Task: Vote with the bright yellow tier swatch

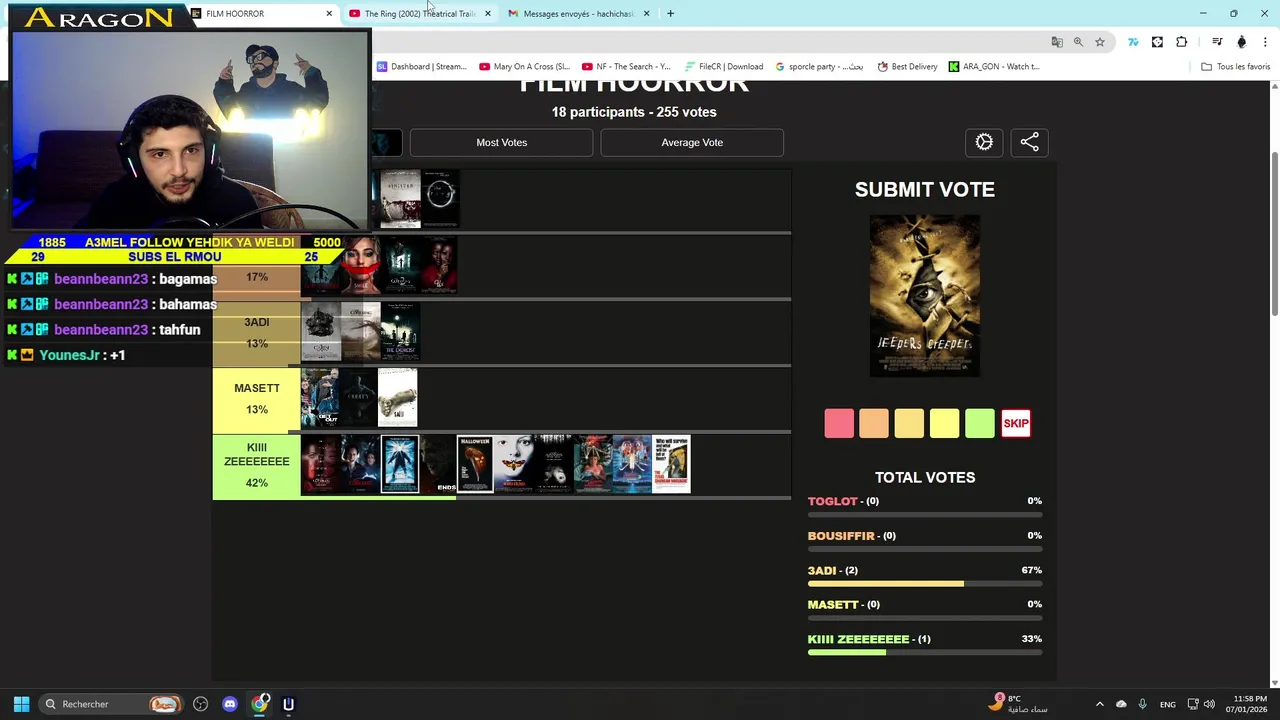Action: [944, 423]
